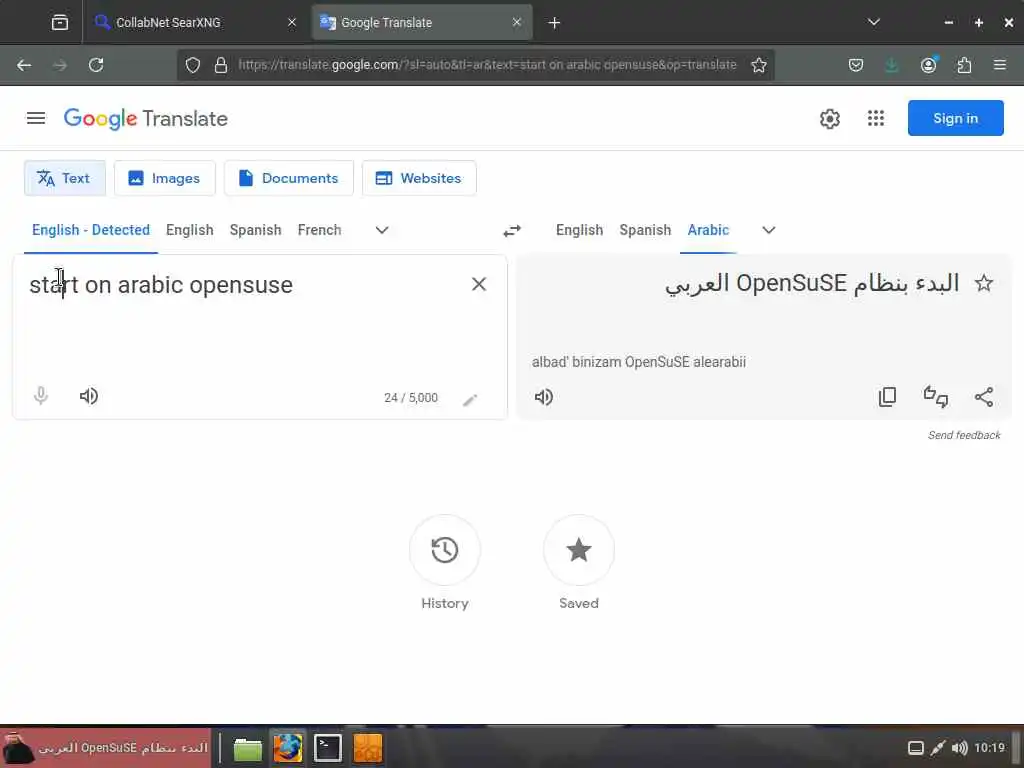Switch to Websites translation mode

click(419, 178)
